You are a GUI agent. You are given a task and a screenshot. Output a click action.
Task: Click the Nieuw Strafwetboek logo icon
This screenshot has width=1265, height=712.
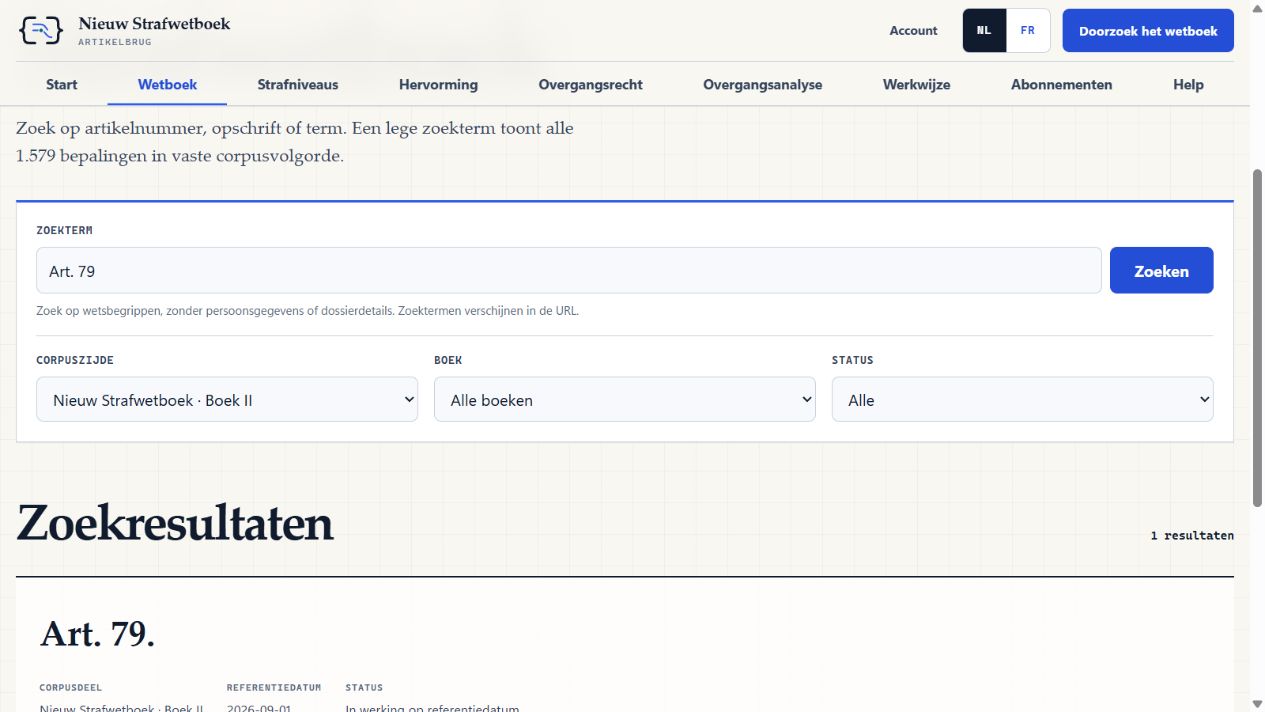click(41, 30)
